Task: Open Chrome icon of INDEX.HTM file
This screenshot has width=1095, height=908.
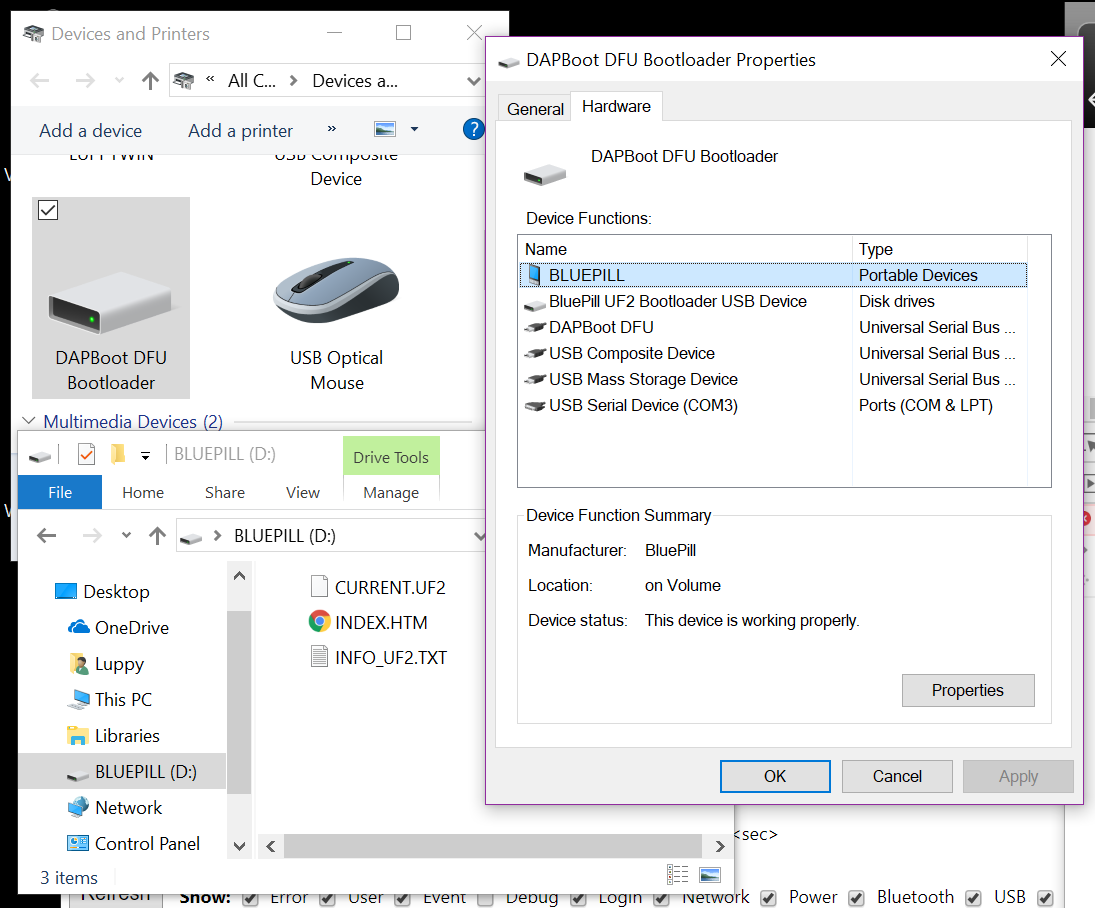Action: [319, 621]
